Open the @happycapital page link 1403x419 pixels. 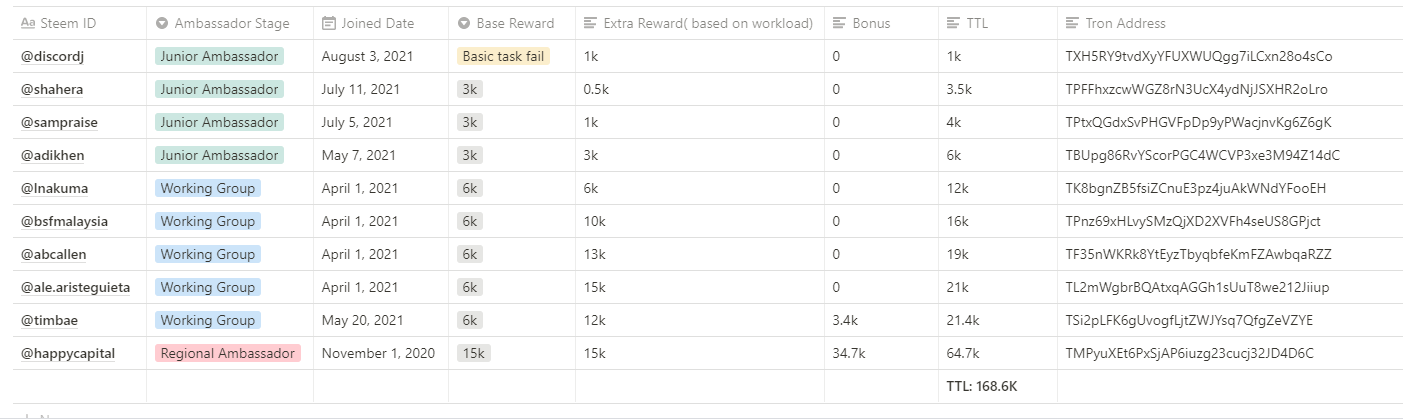[67, 353]
